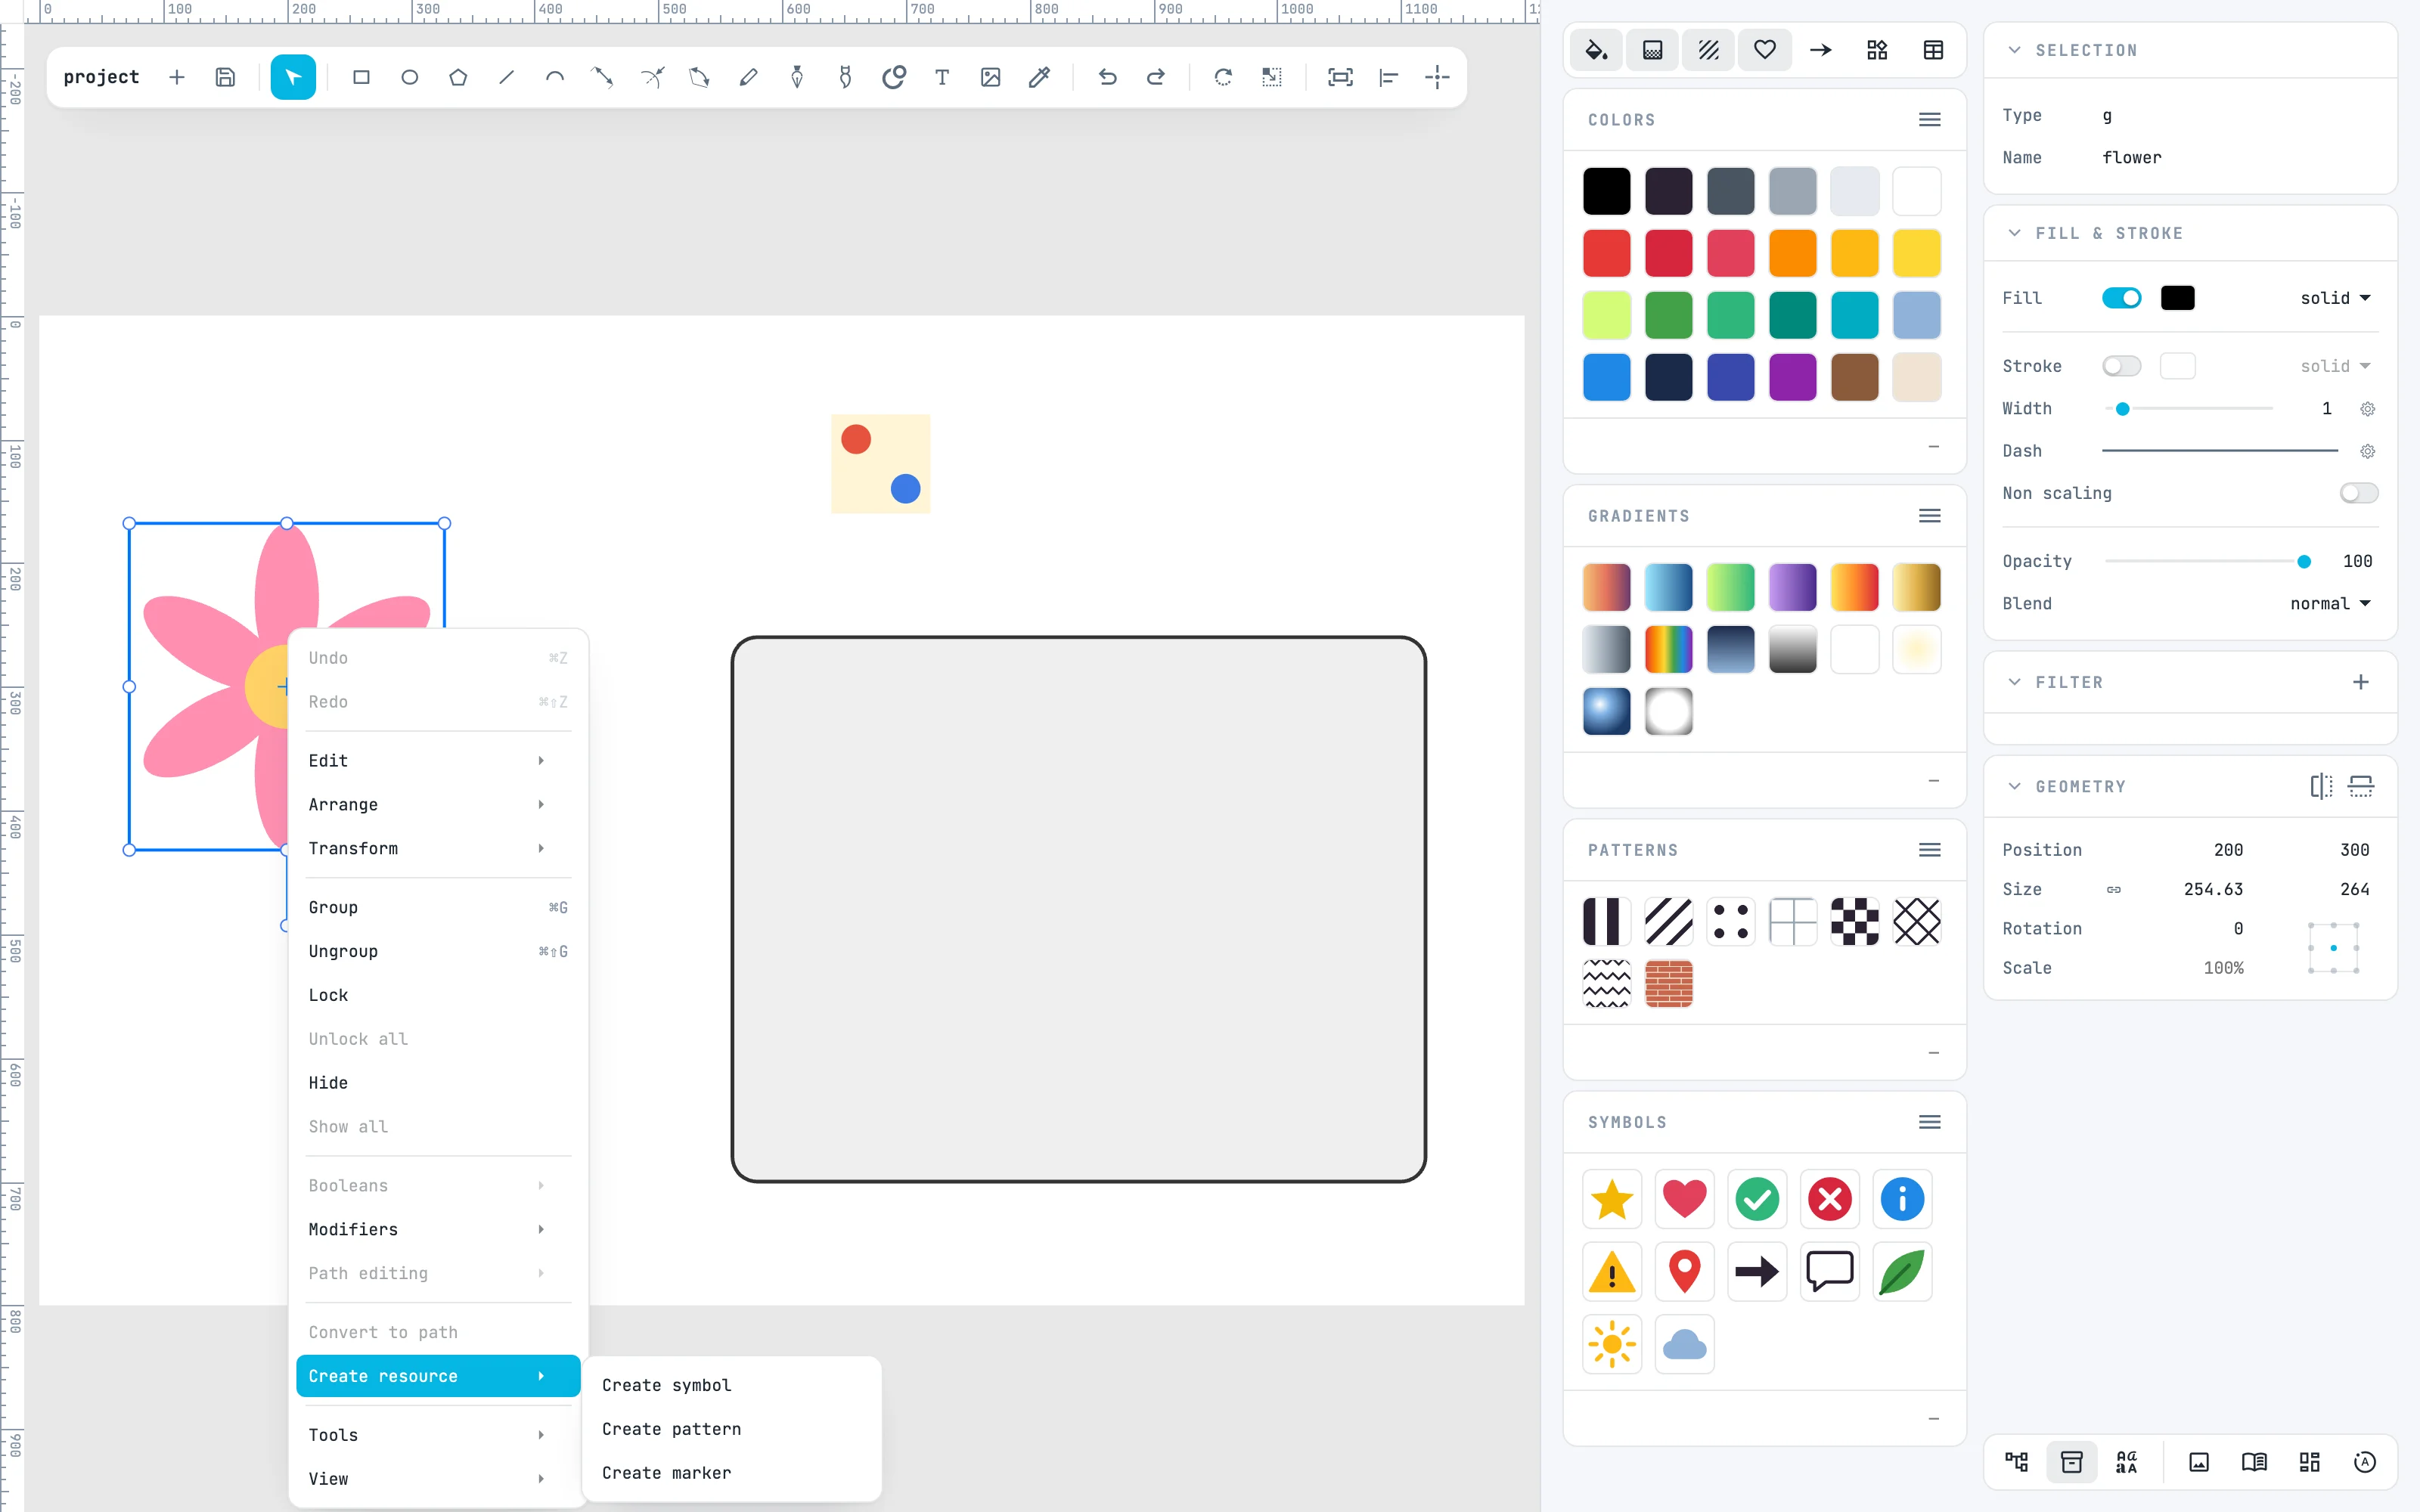2420x1512 pixels.
Task: Toggle the size aspect ratio link
Action: point(2113,889)
